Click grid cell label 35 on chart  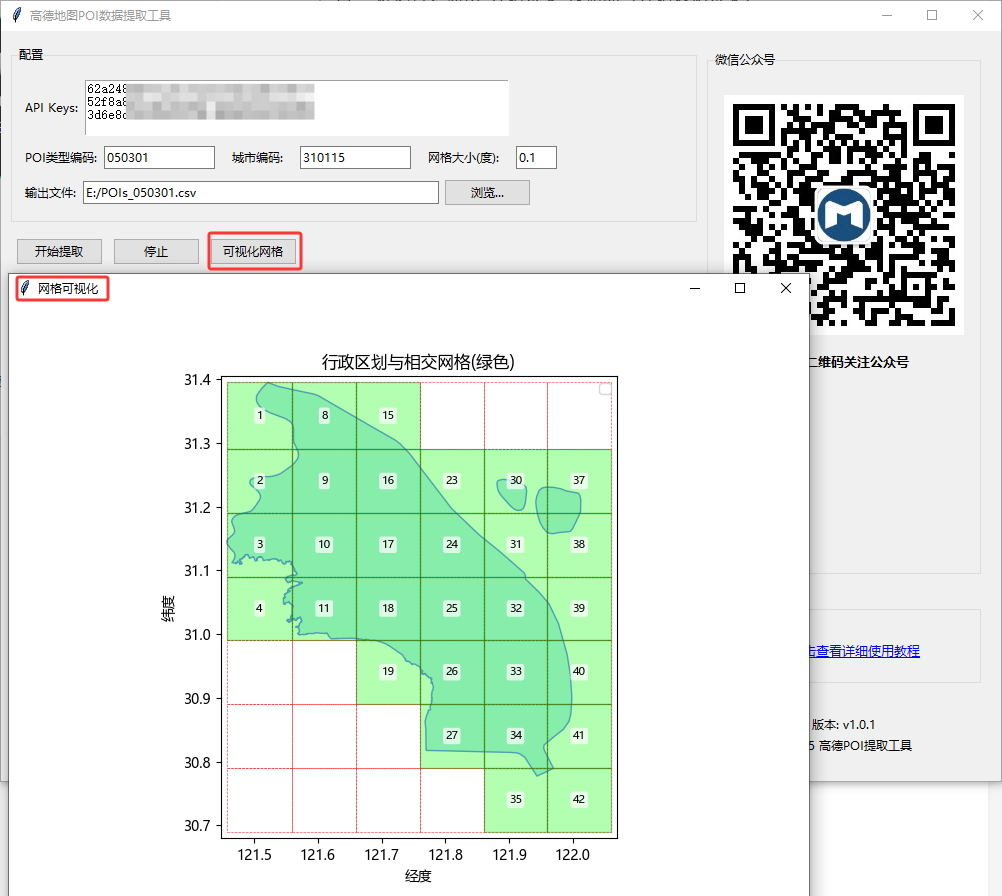516,799
